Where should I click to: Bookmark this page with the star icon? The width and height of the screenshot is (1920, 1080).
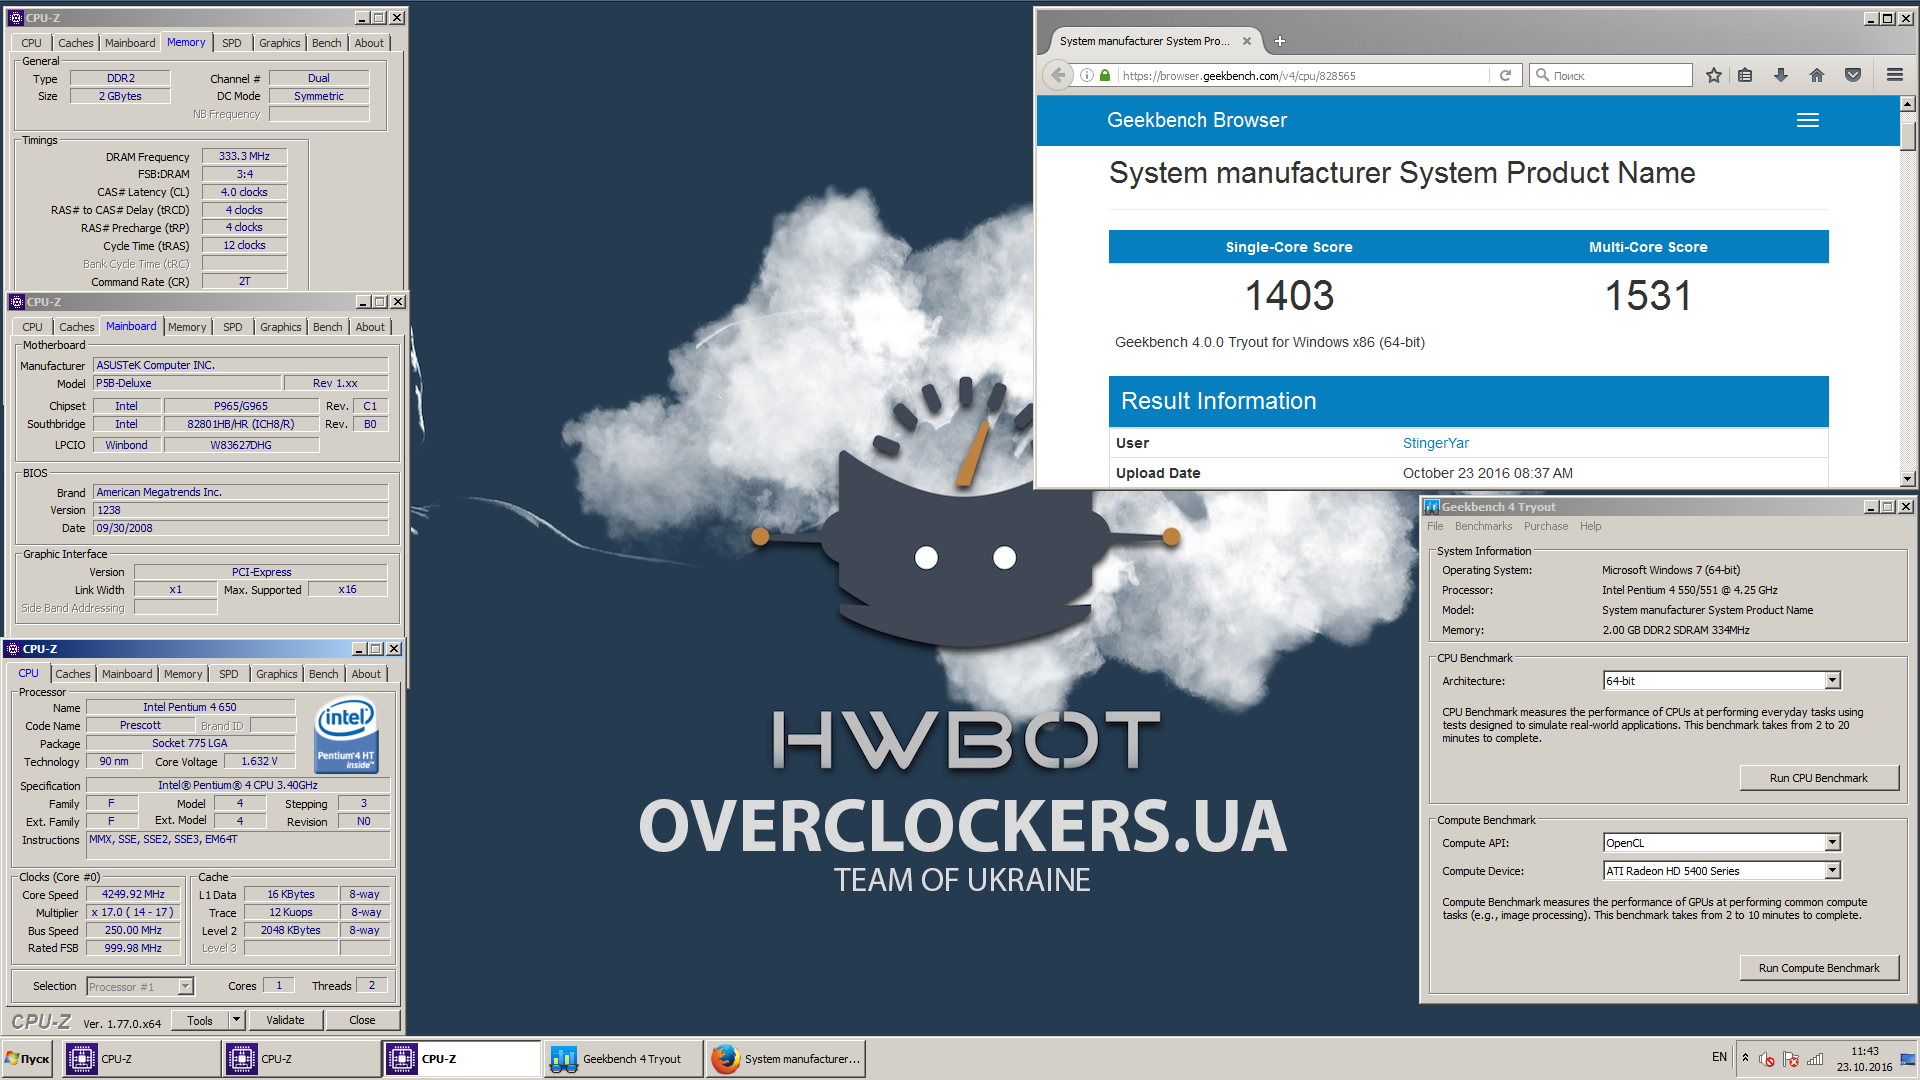[x=1714, y=75]
